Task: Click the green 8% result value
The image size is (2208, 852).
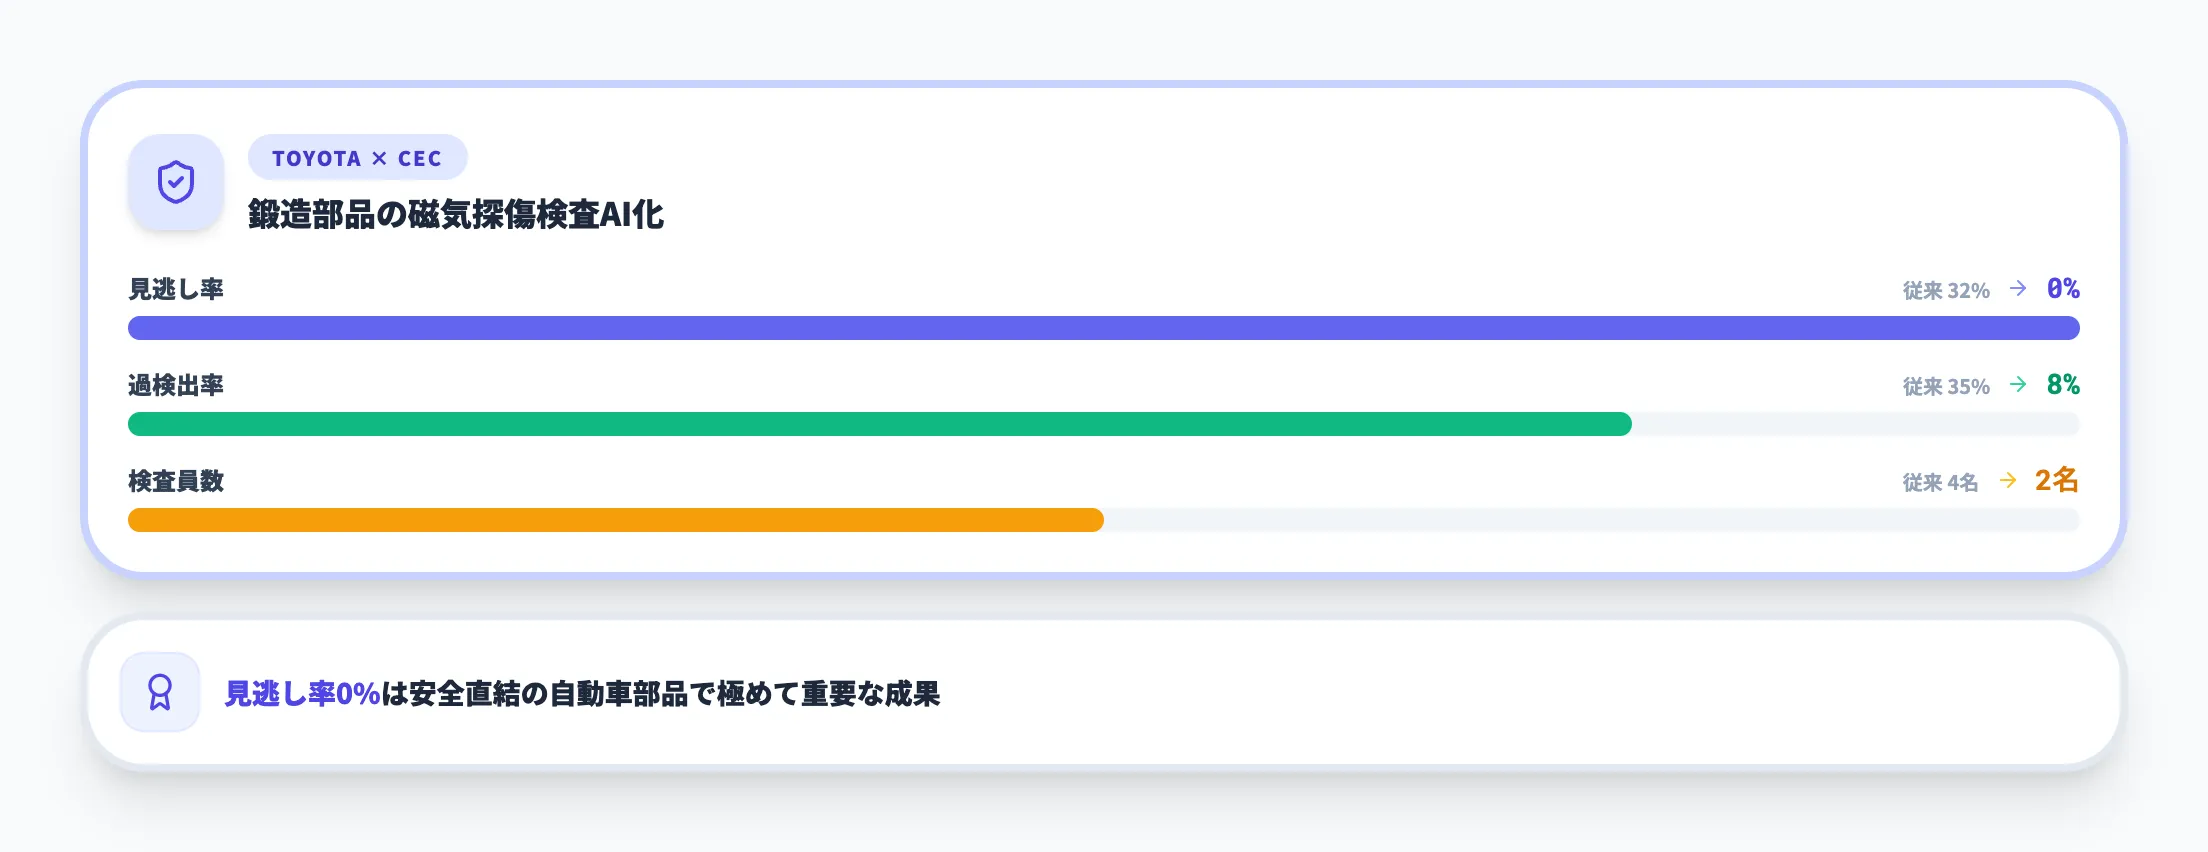Action: pyautogui.click(x=2063, y=385)
